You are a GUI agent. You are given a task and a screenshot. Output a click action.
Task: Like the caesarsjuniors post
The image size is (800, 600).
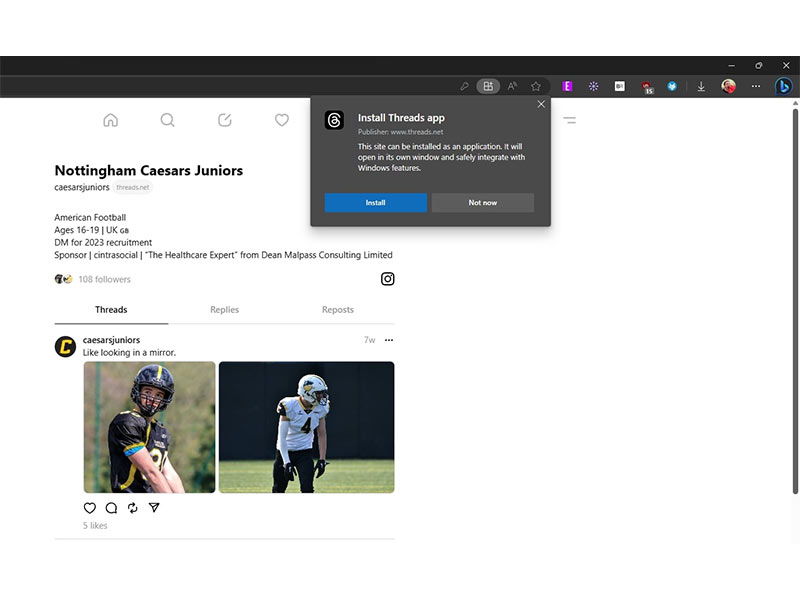point(90,508)
